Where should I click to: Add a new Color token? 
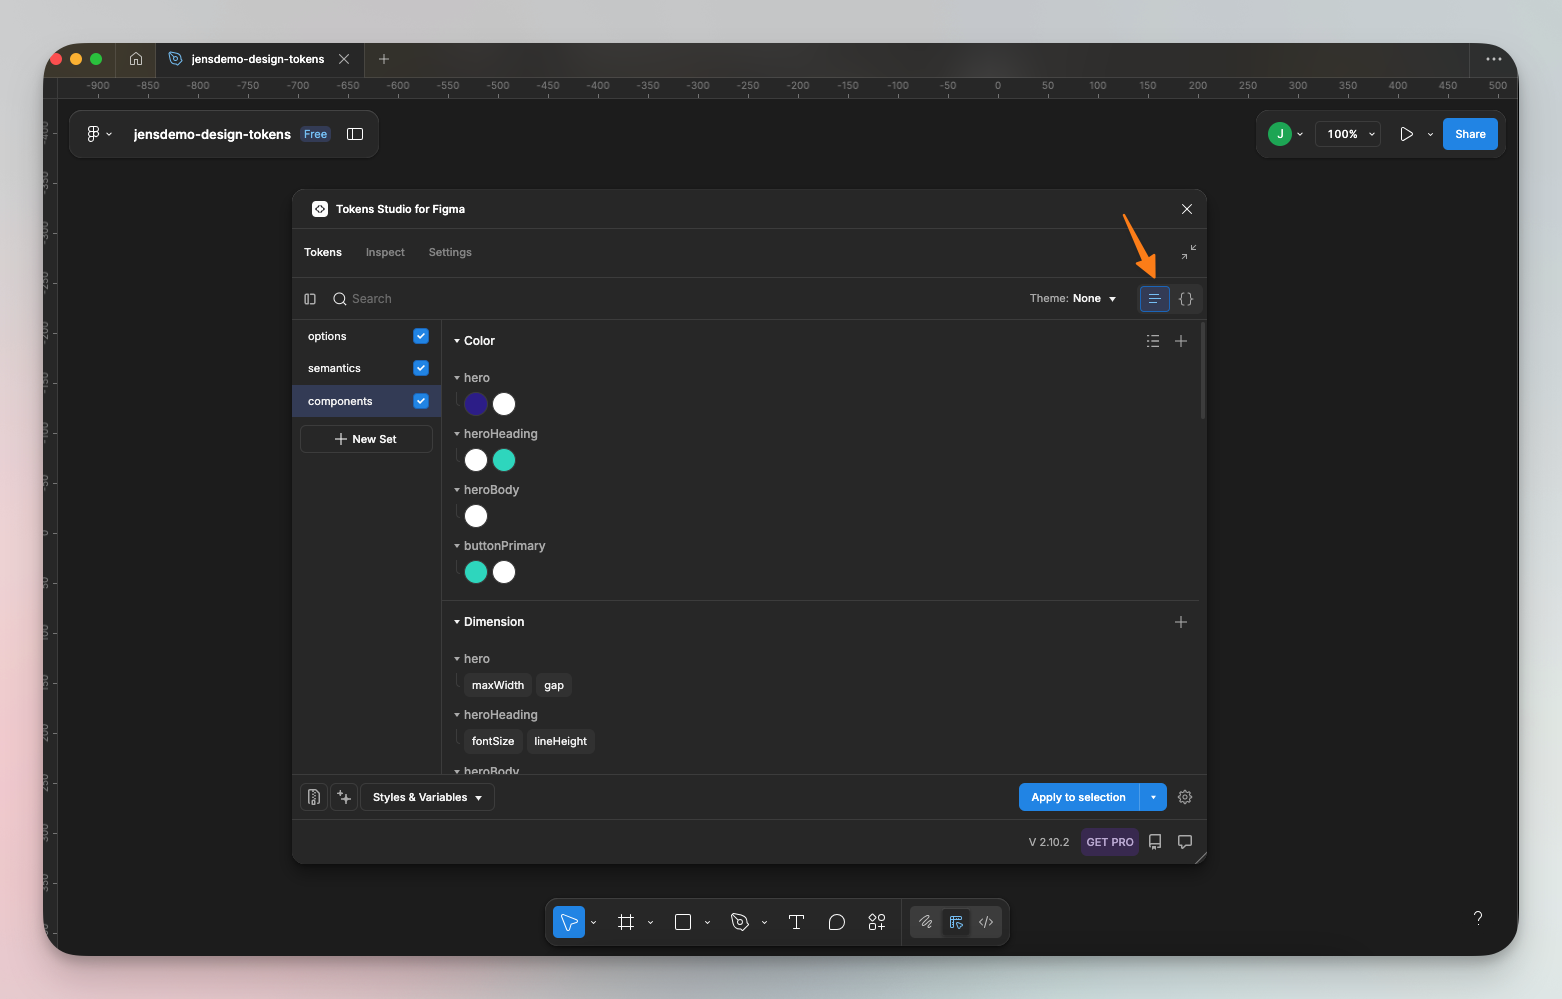coord(1181,341)
